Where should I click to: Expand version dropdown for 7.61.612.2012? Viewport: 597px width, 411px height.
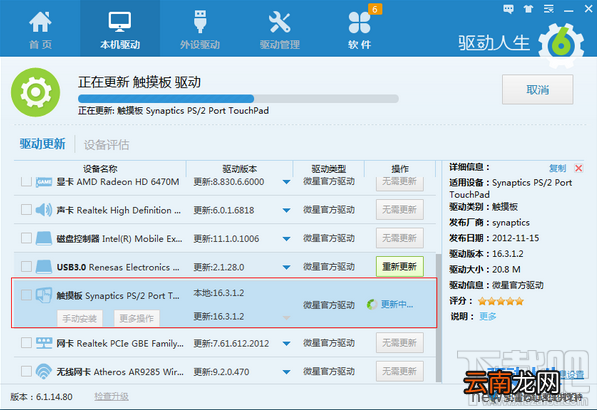(x=287, y=344)
